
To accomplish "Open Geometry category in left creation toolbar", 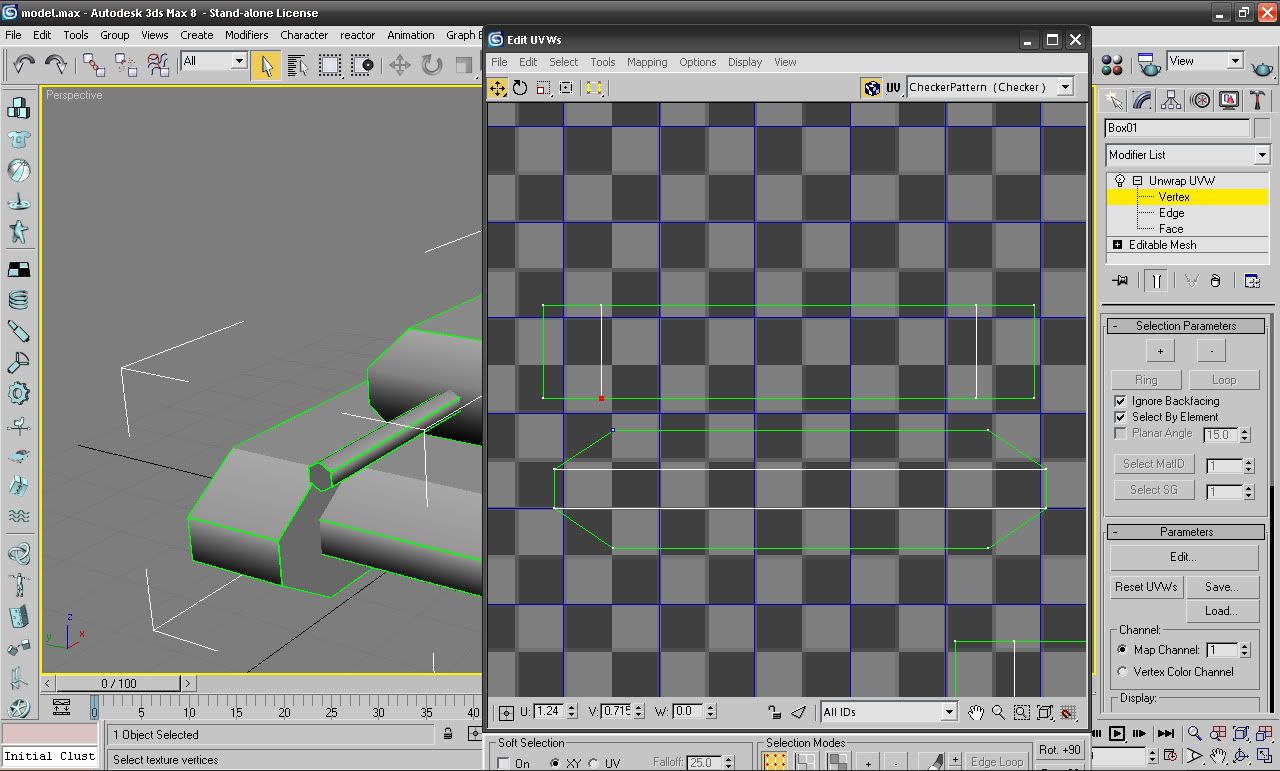I will tap(18, 108).
